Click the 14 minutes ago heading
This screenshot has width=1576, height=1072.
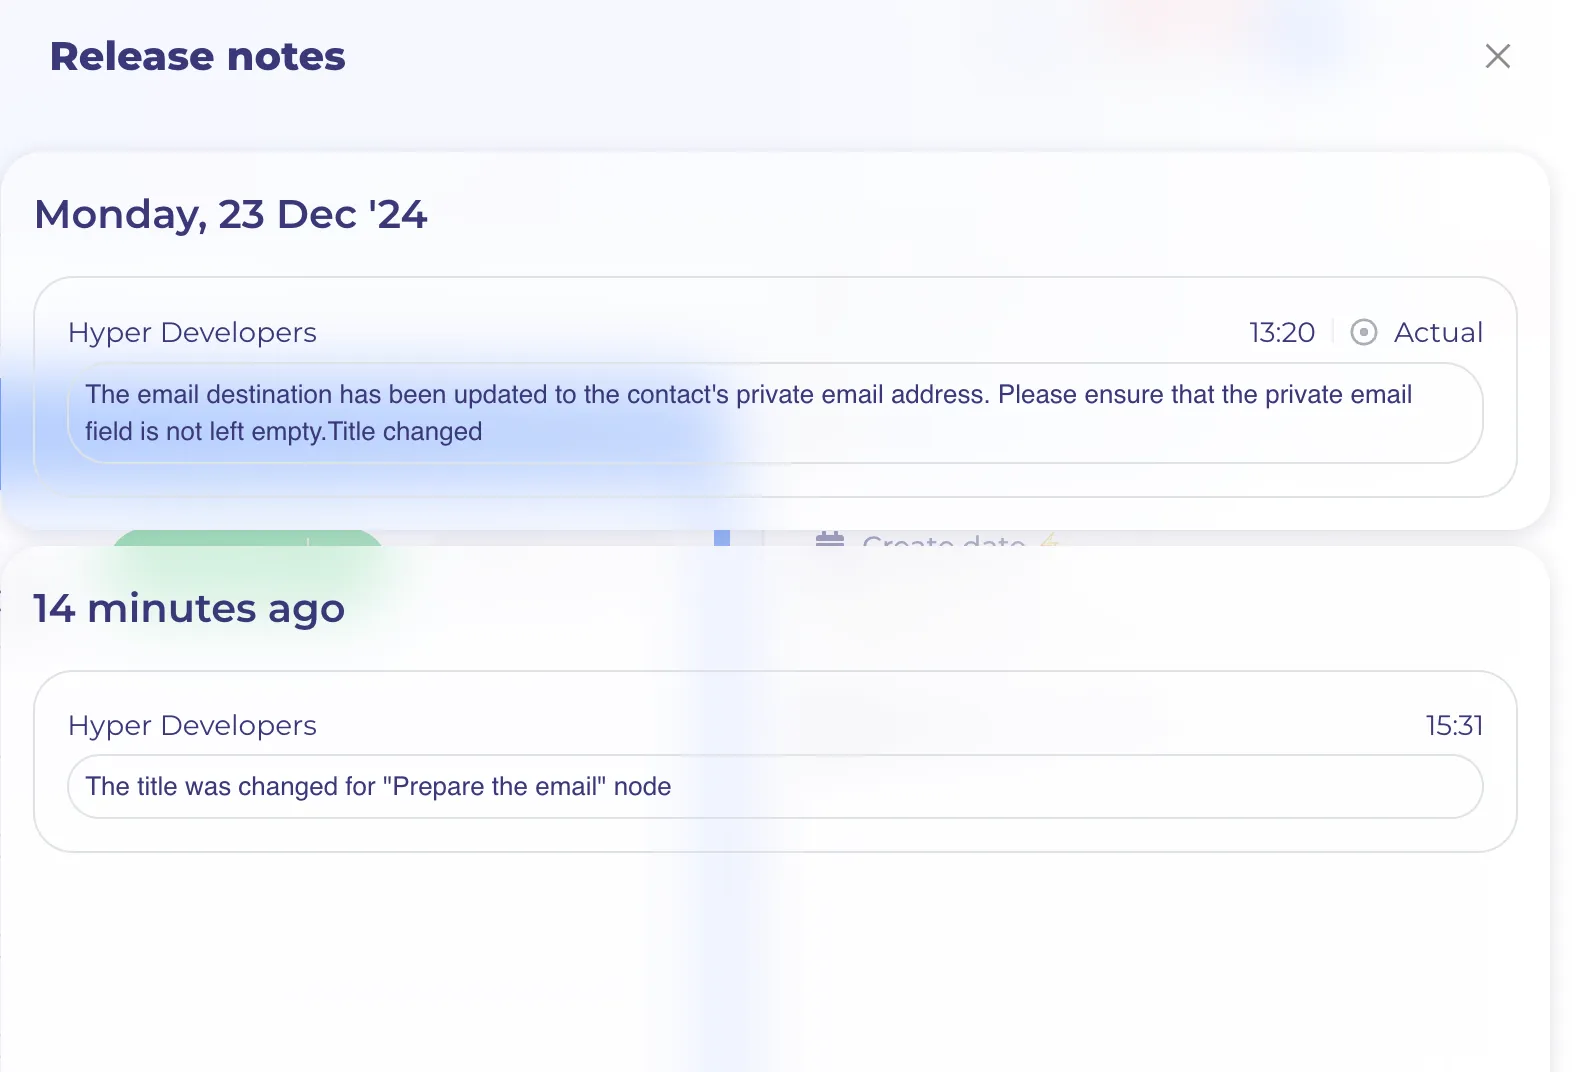189,608
